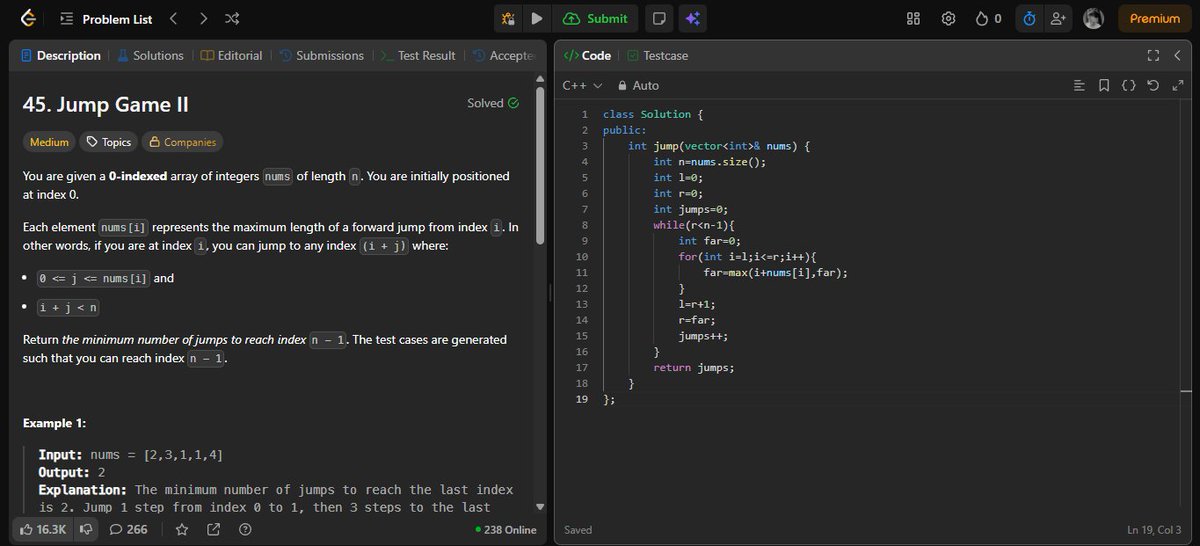
Task: Like the problem thumbs-up 16.3K
Action: pyautogui.click(x=43, y=529)
